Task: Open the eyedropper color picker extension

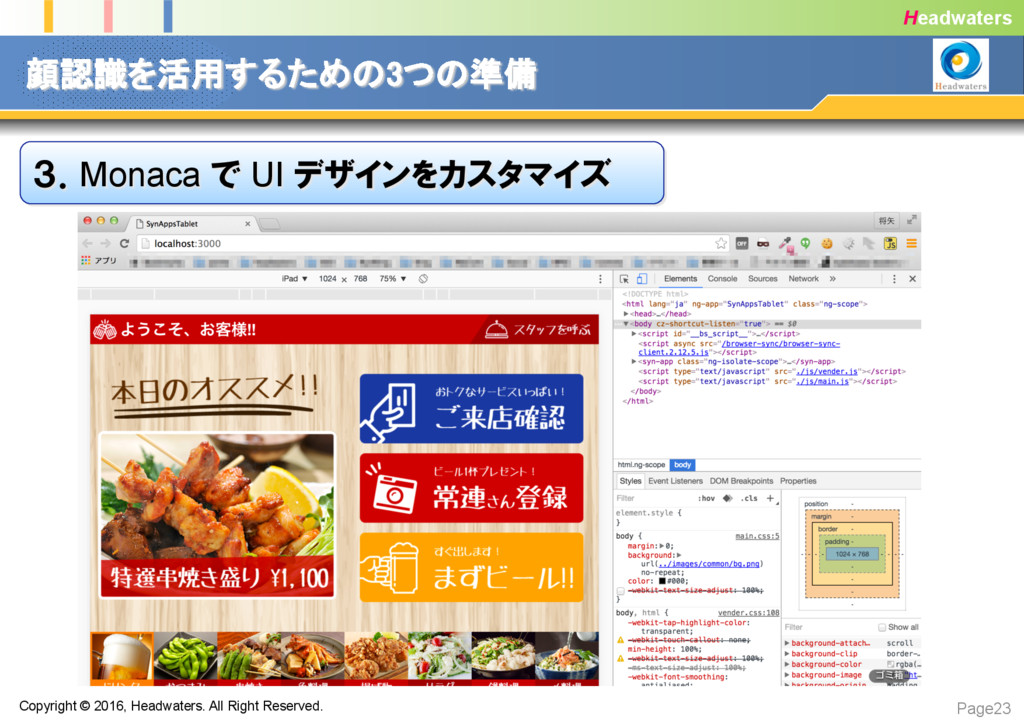Action: pos(785,245)
